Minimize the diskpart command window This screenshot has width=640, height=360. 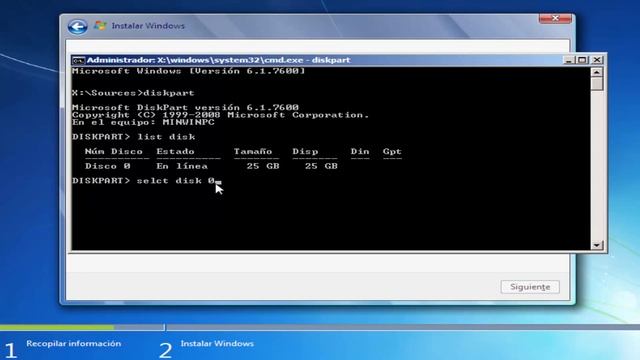click(x=569, y=60)
